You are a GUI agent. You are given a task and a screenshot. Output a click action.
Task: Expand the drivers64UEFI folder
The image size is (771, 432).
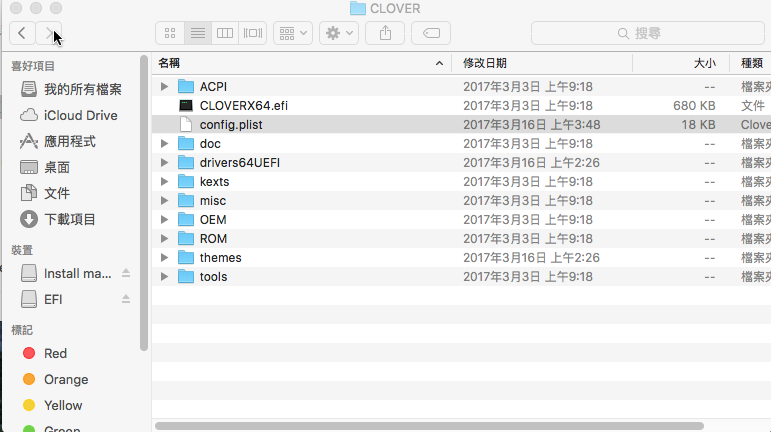point(164,163)
